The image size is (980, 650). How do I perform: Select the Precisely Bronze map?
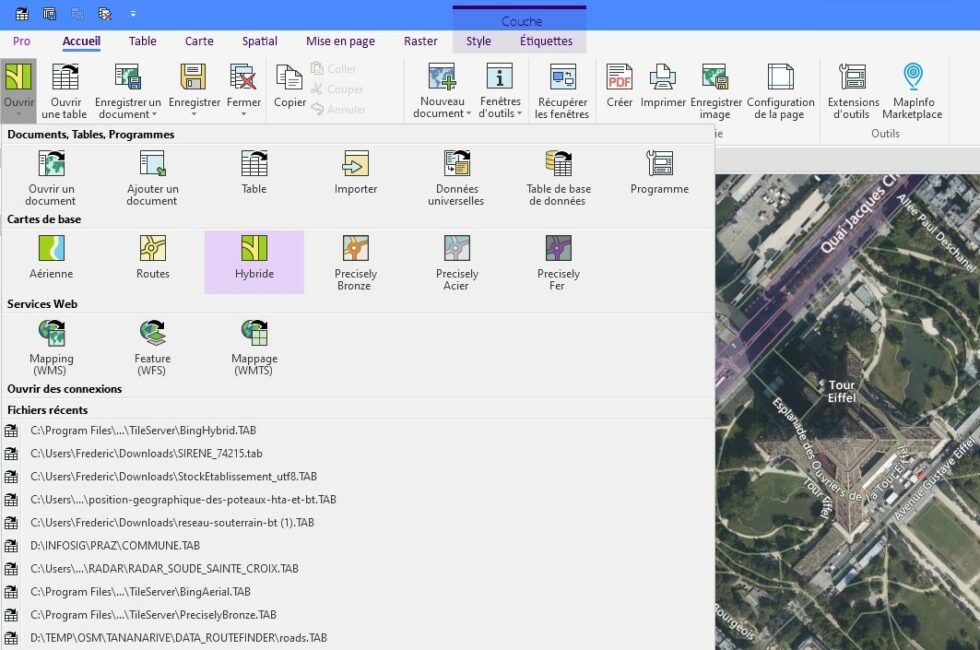[x=355, y=260]
